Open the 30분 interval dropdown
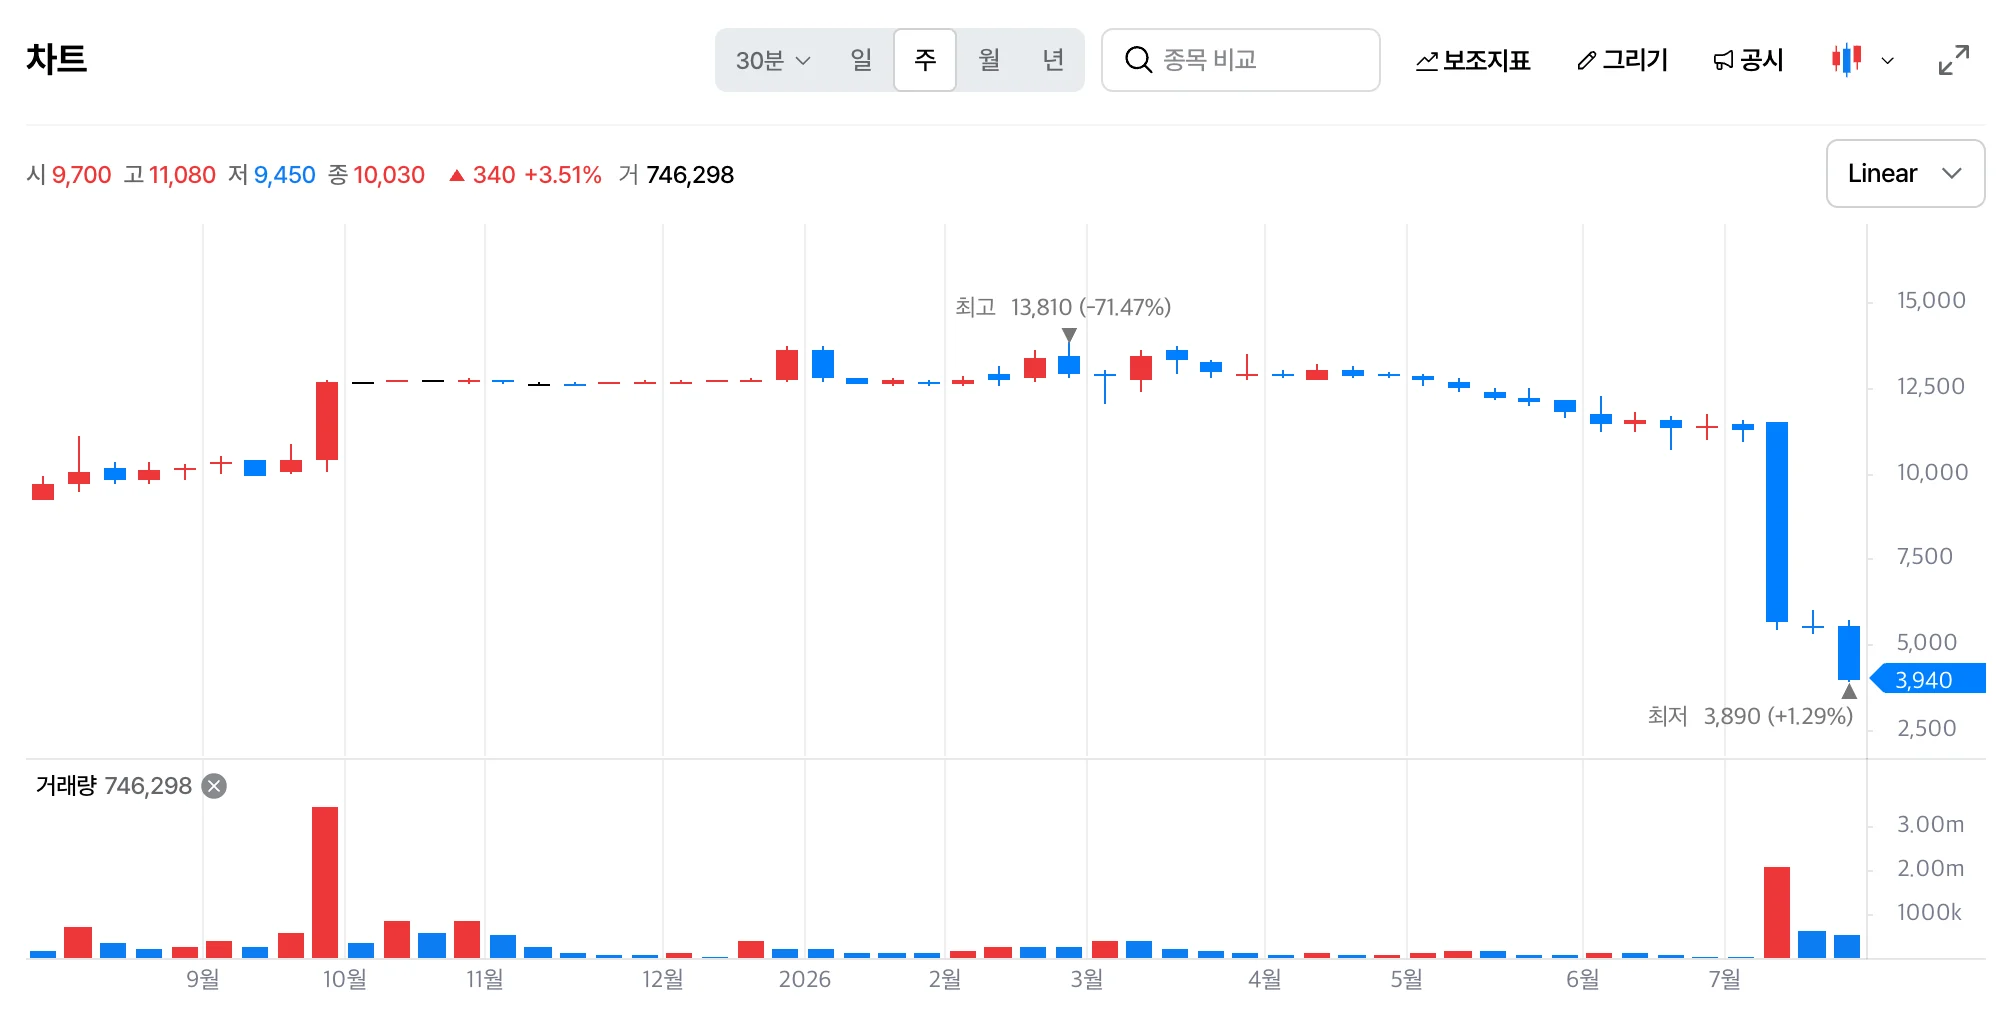 [x=772, y=60]
